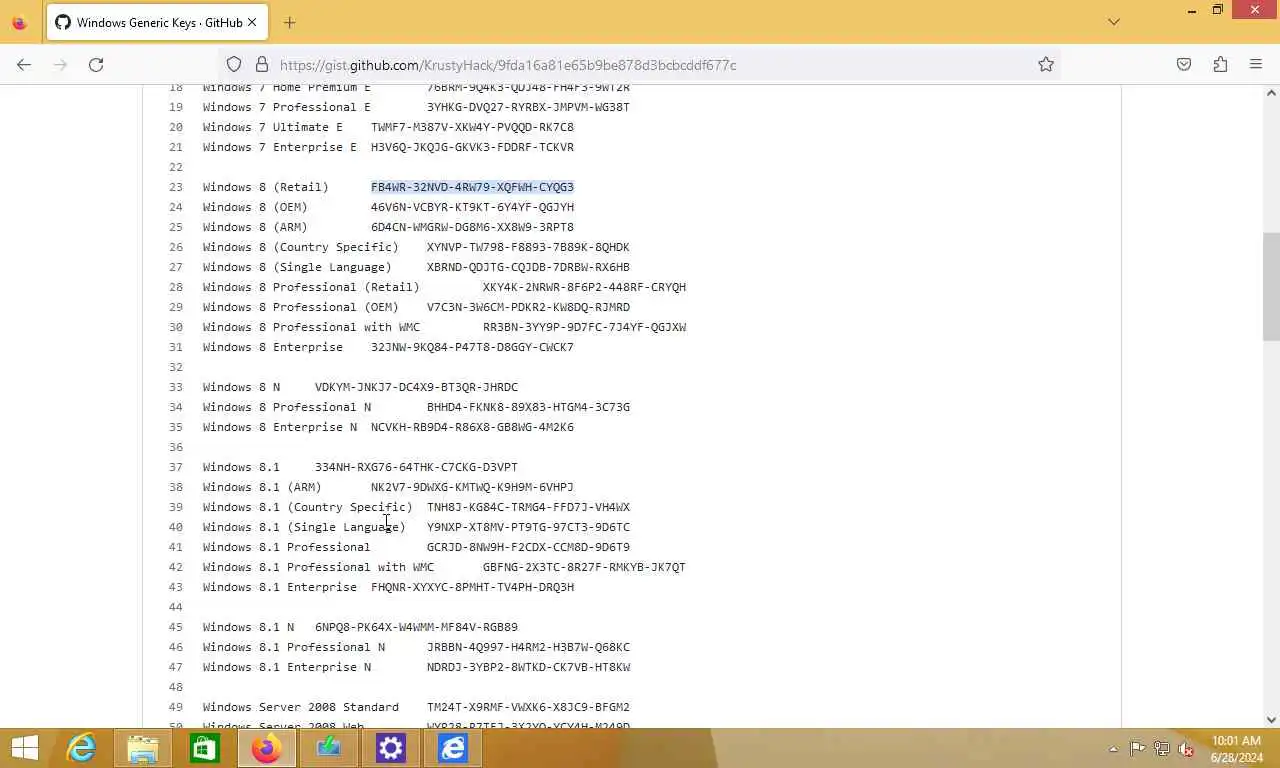
Task: Click line number 45 in gist
Action: coord(176,627)
